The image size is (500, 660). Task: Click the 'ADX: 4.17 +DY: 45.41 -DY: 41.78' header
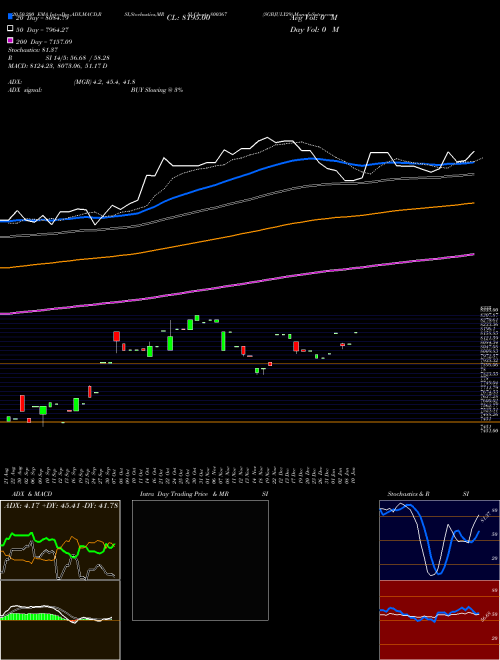(x=61, y=505)
